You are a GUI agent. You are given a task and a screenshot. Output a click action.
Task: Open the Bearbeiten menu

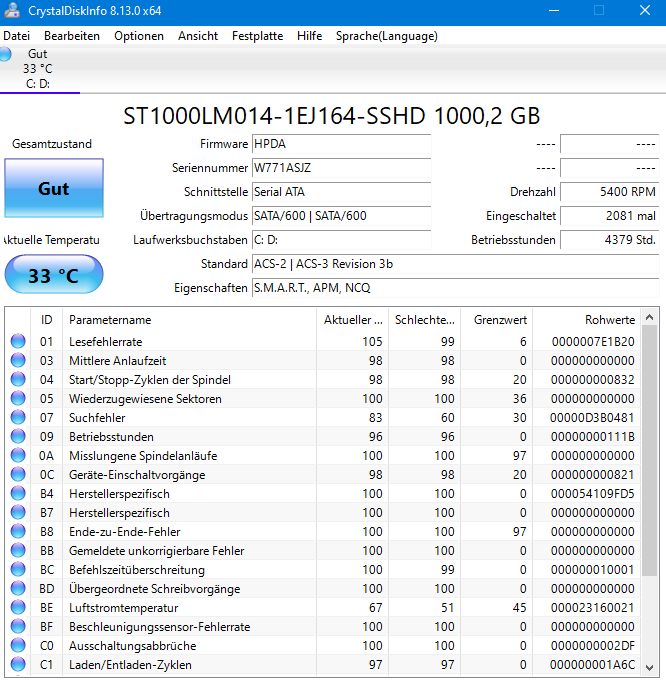click(x=72, y=36)
